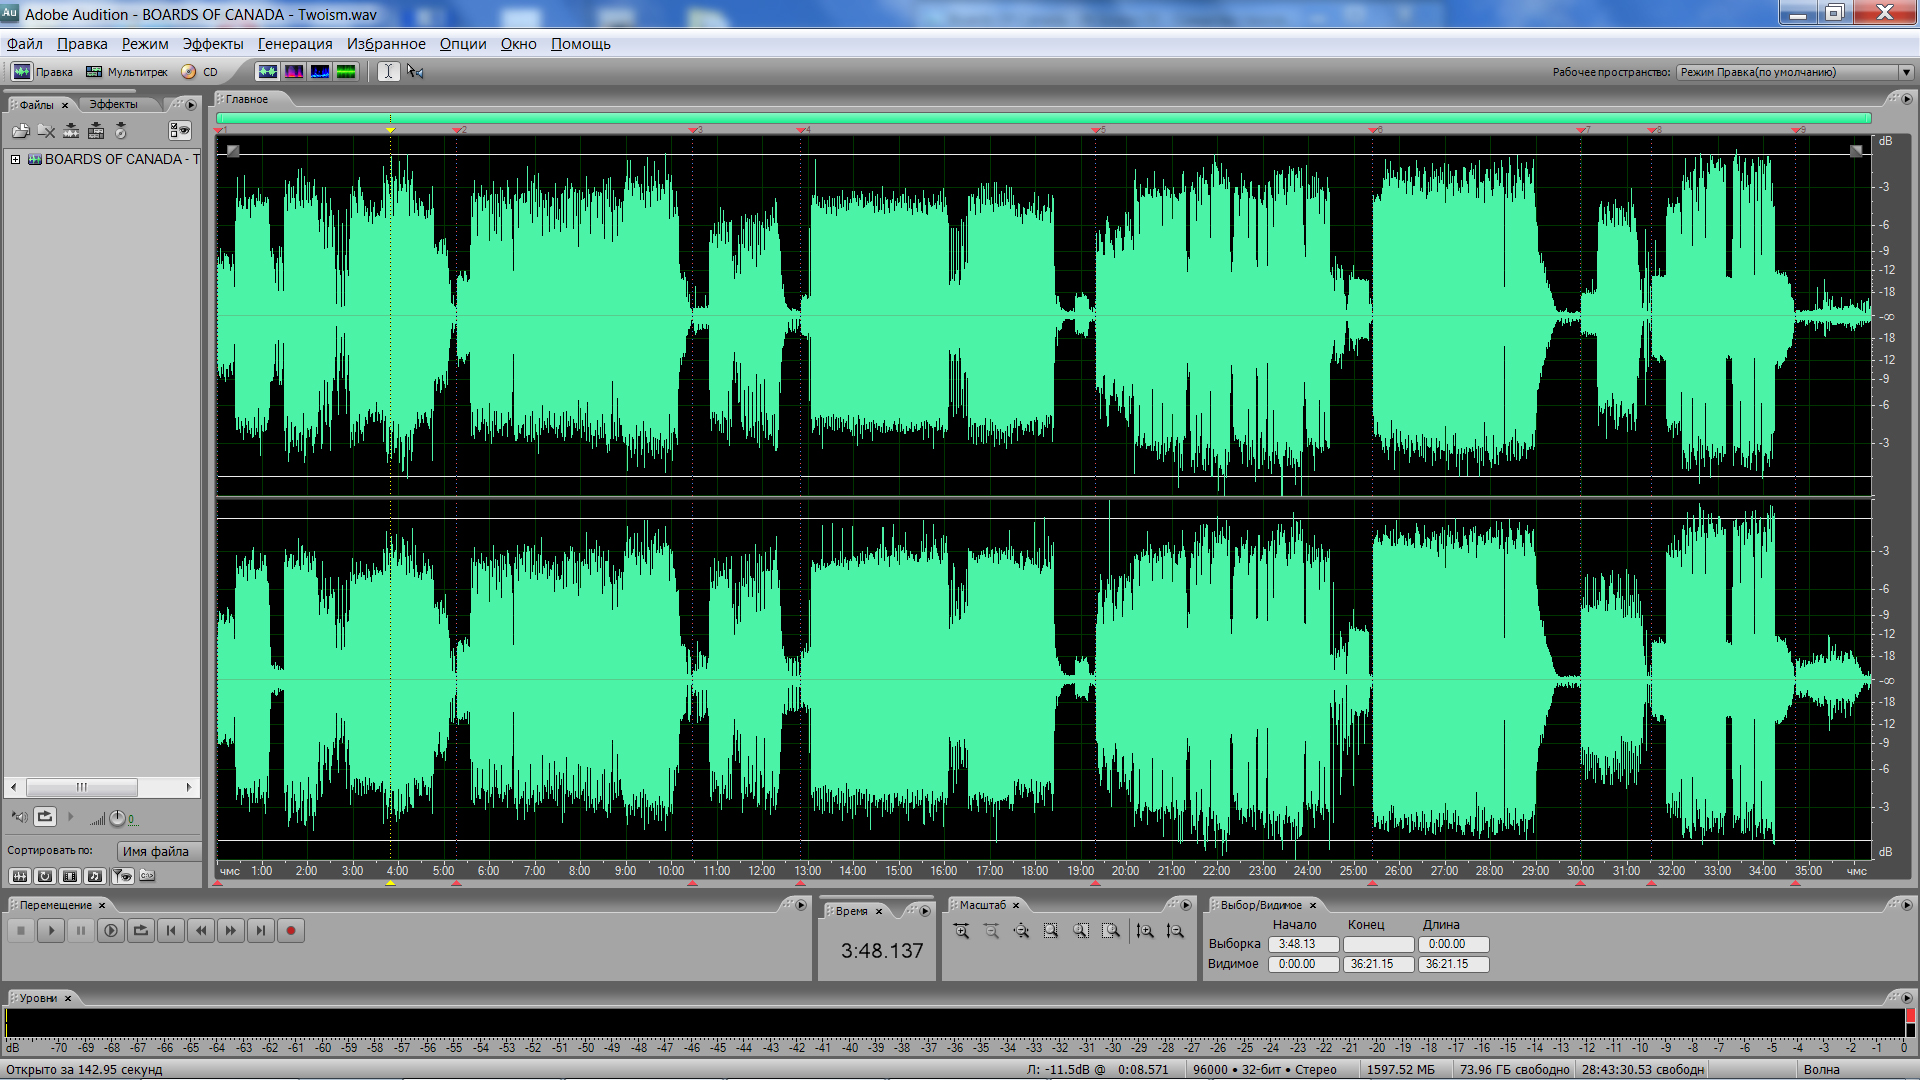Screen dimensions: 1920x1080
Task: Open the Эффекты menu
Action: tap(212, 44)
